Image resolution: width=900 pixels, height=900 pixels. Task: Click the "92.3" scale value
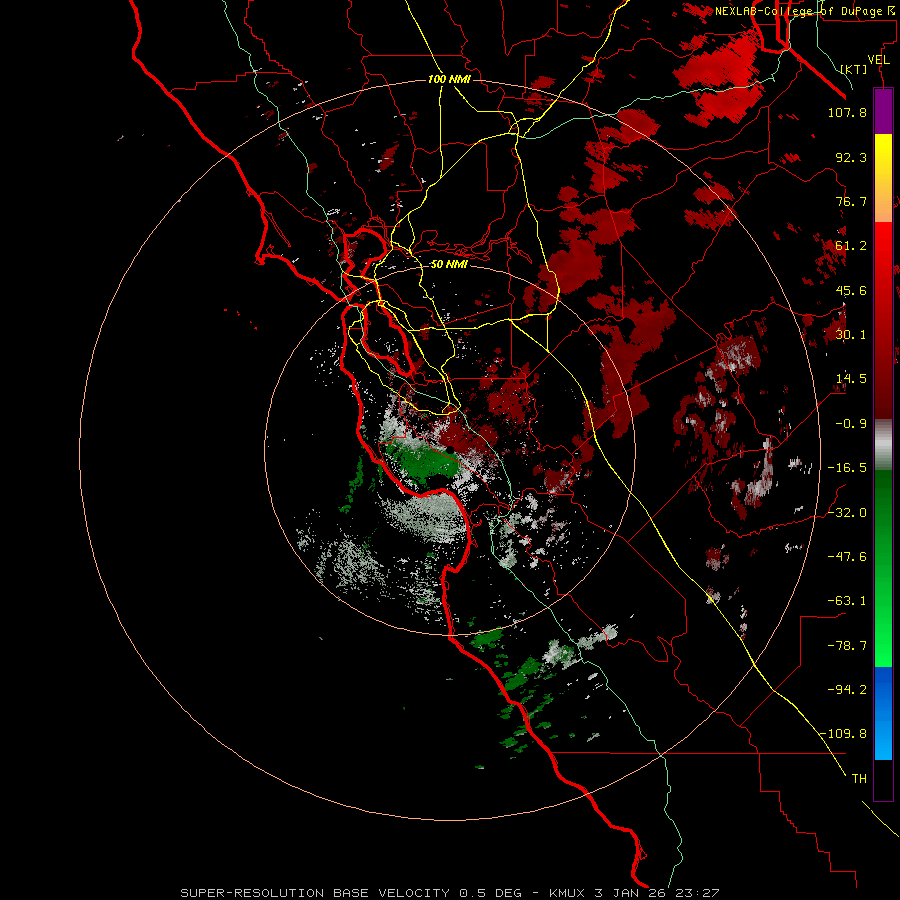pyautogui.click(x=851, y=157)
